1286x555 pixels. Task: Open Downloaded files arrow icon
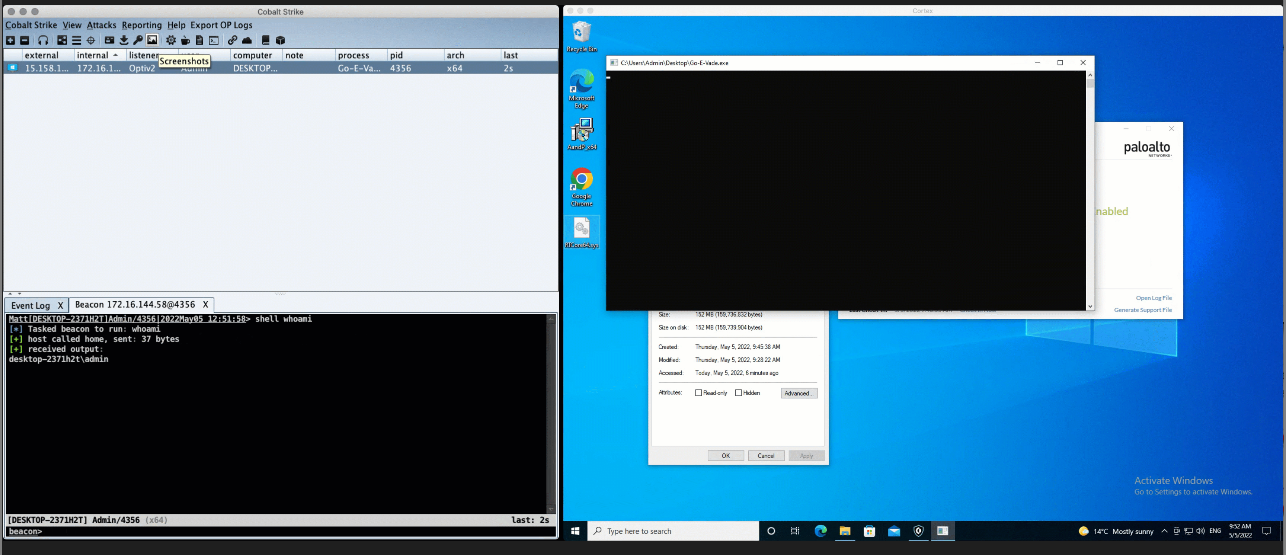click(x=124, y=40)
